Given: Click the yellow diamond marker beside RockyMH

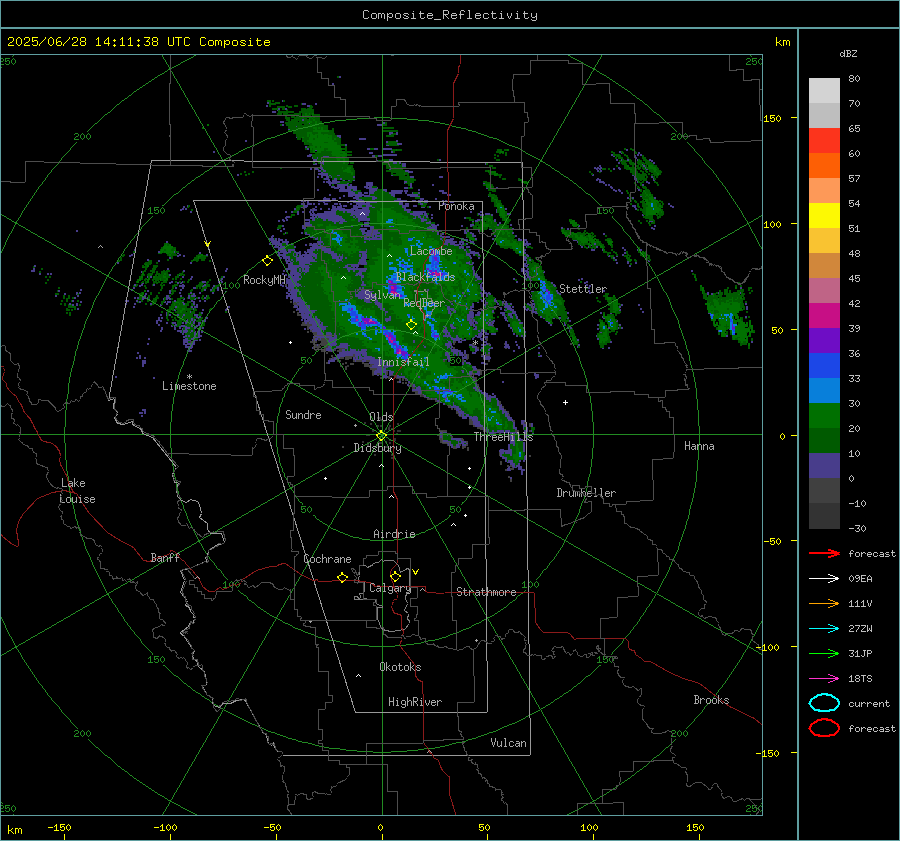Looking at the screenshot, I should pyautogui.click(x=267, y=261).
